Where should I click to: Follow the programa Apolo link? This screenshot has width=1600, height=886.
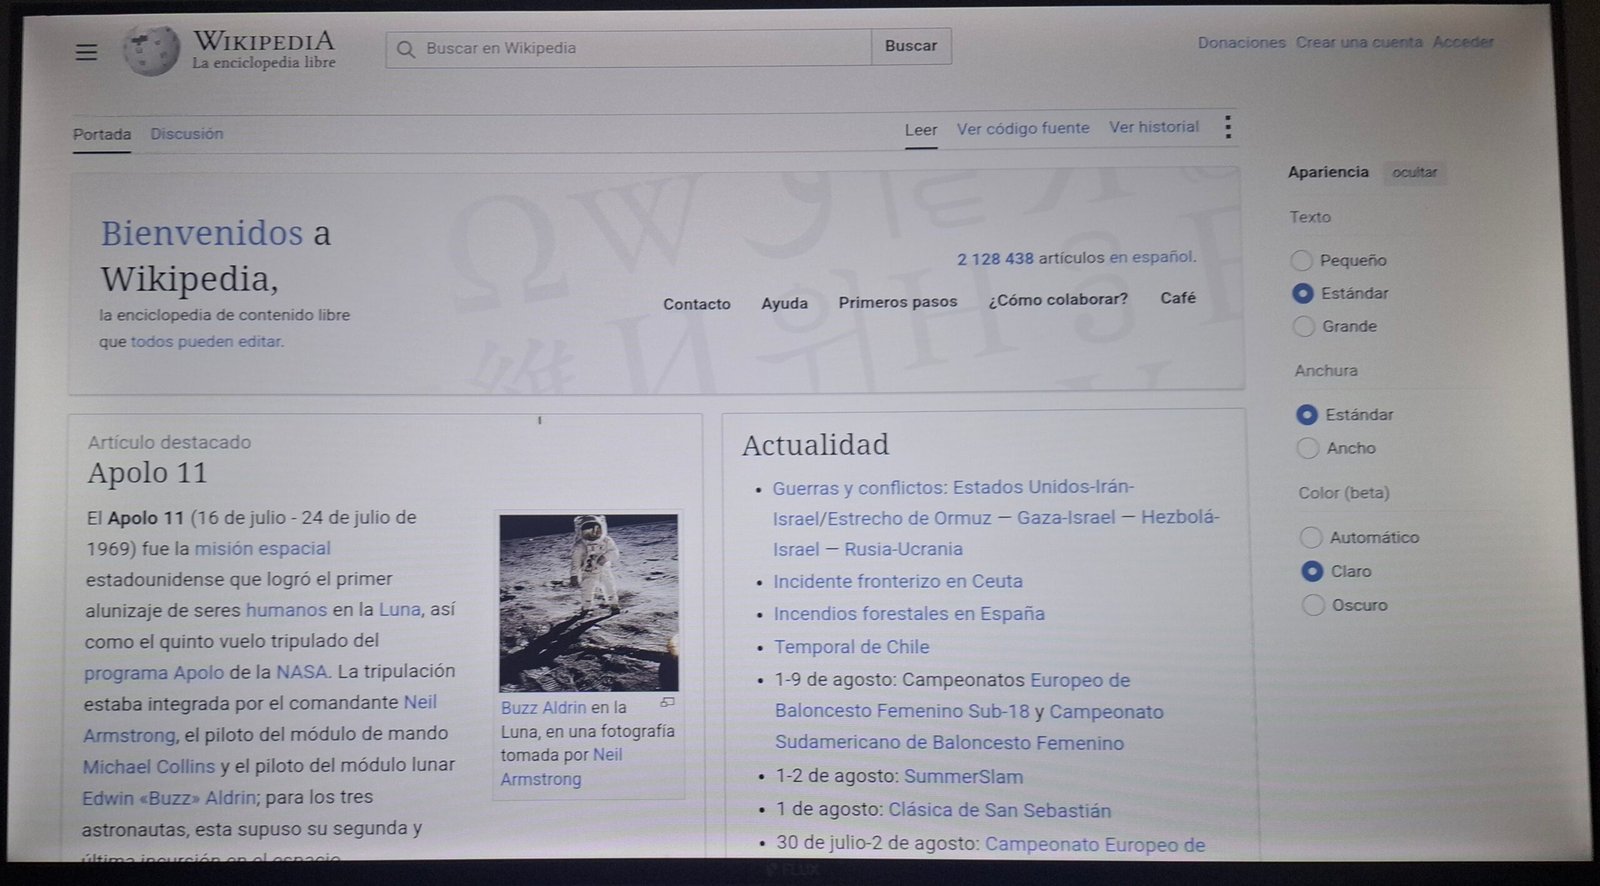[154, 673]
